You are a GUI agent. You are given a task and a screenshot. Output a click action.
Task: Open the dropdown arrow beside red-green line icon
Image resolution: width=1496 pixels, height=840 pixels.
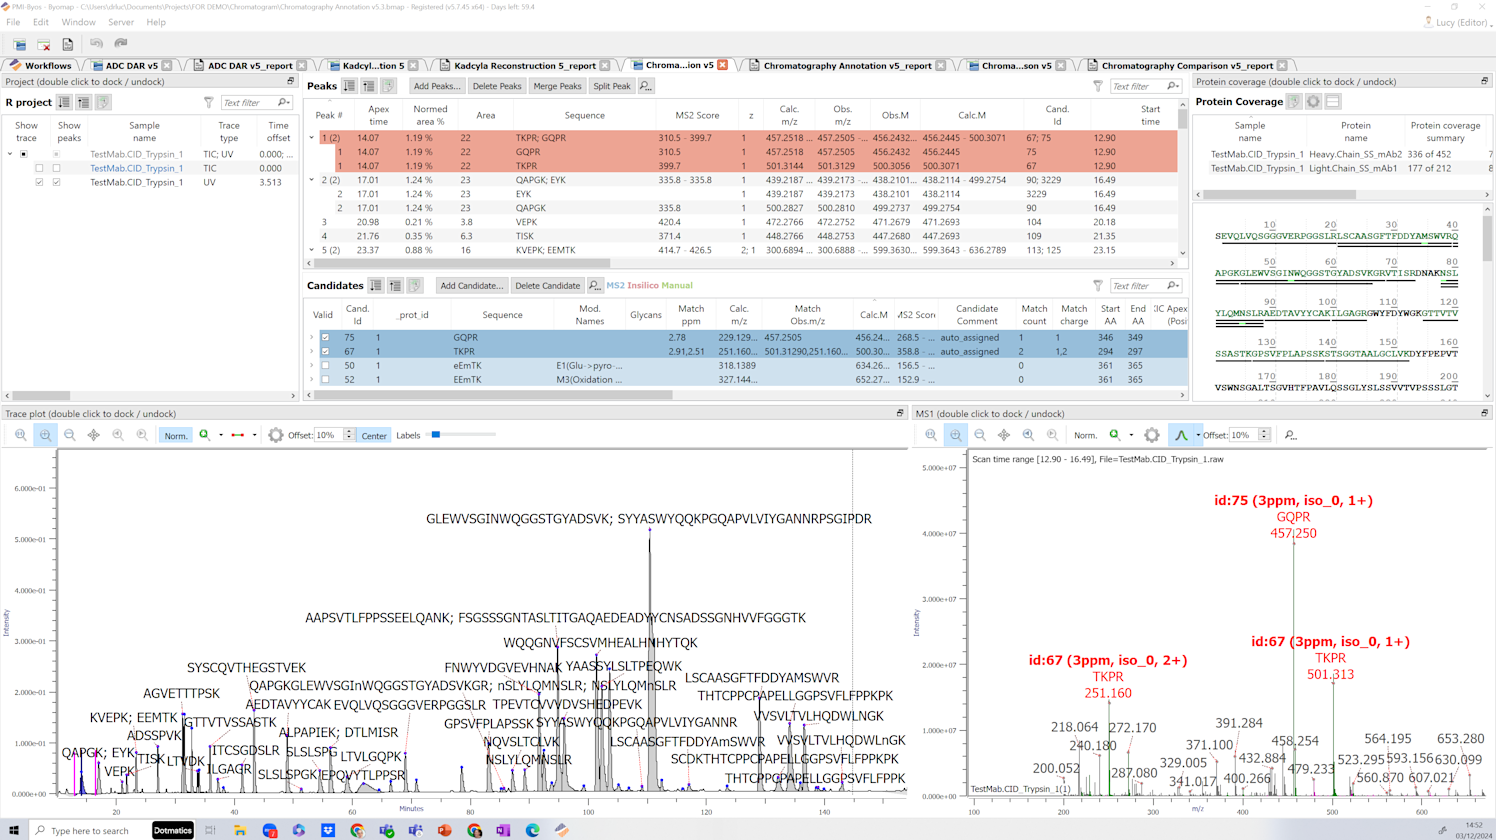(x=254, y=435)
